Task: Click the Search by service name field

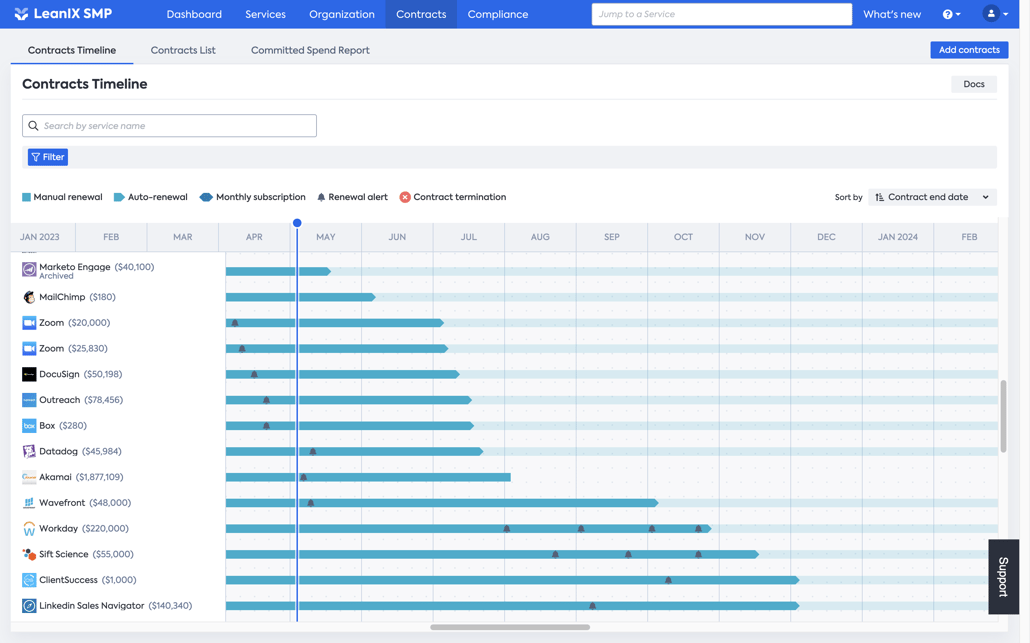Action: point(169,125)
